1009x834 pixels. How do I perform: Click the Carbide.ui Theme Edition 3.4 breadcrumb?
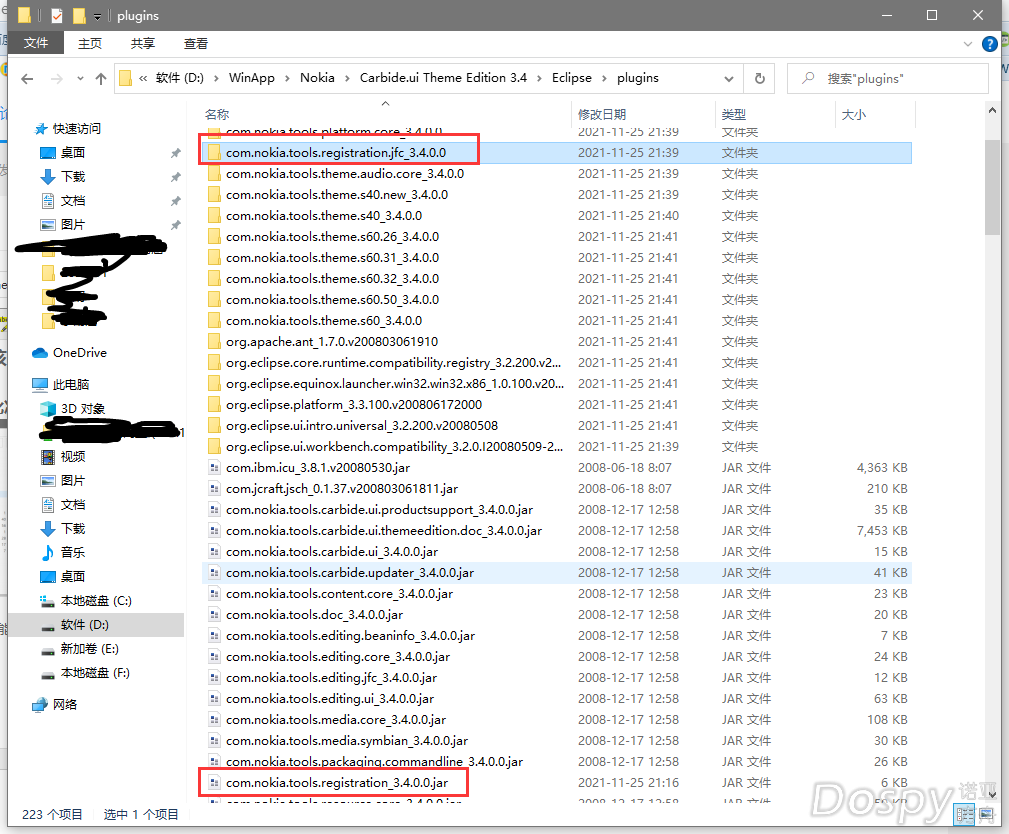click(443, 78)
